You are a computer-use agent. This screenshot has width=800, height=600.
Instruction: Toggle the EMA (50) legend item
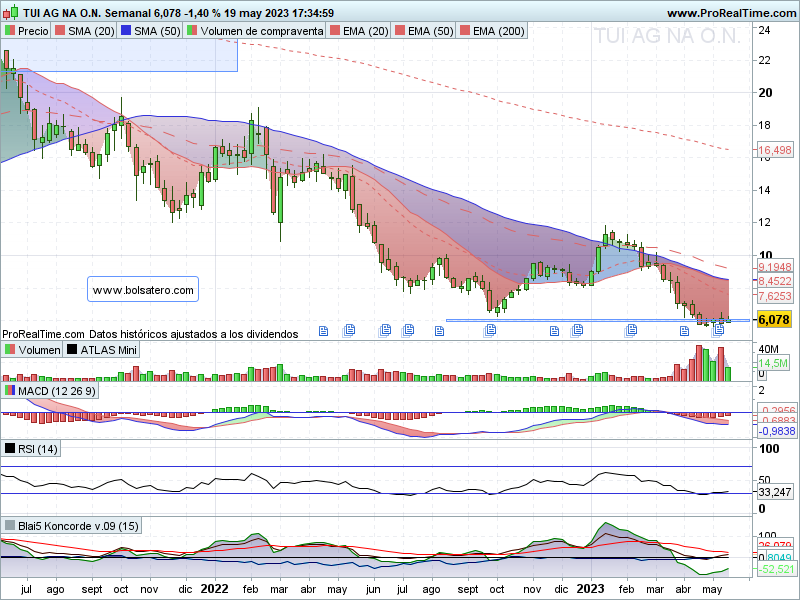[x=424, y=31]
